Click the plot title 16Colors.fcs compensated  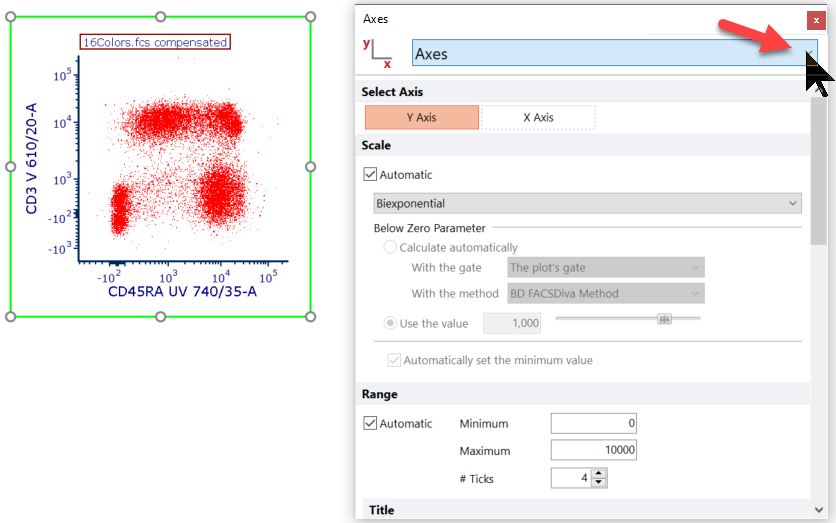[155, 42]
